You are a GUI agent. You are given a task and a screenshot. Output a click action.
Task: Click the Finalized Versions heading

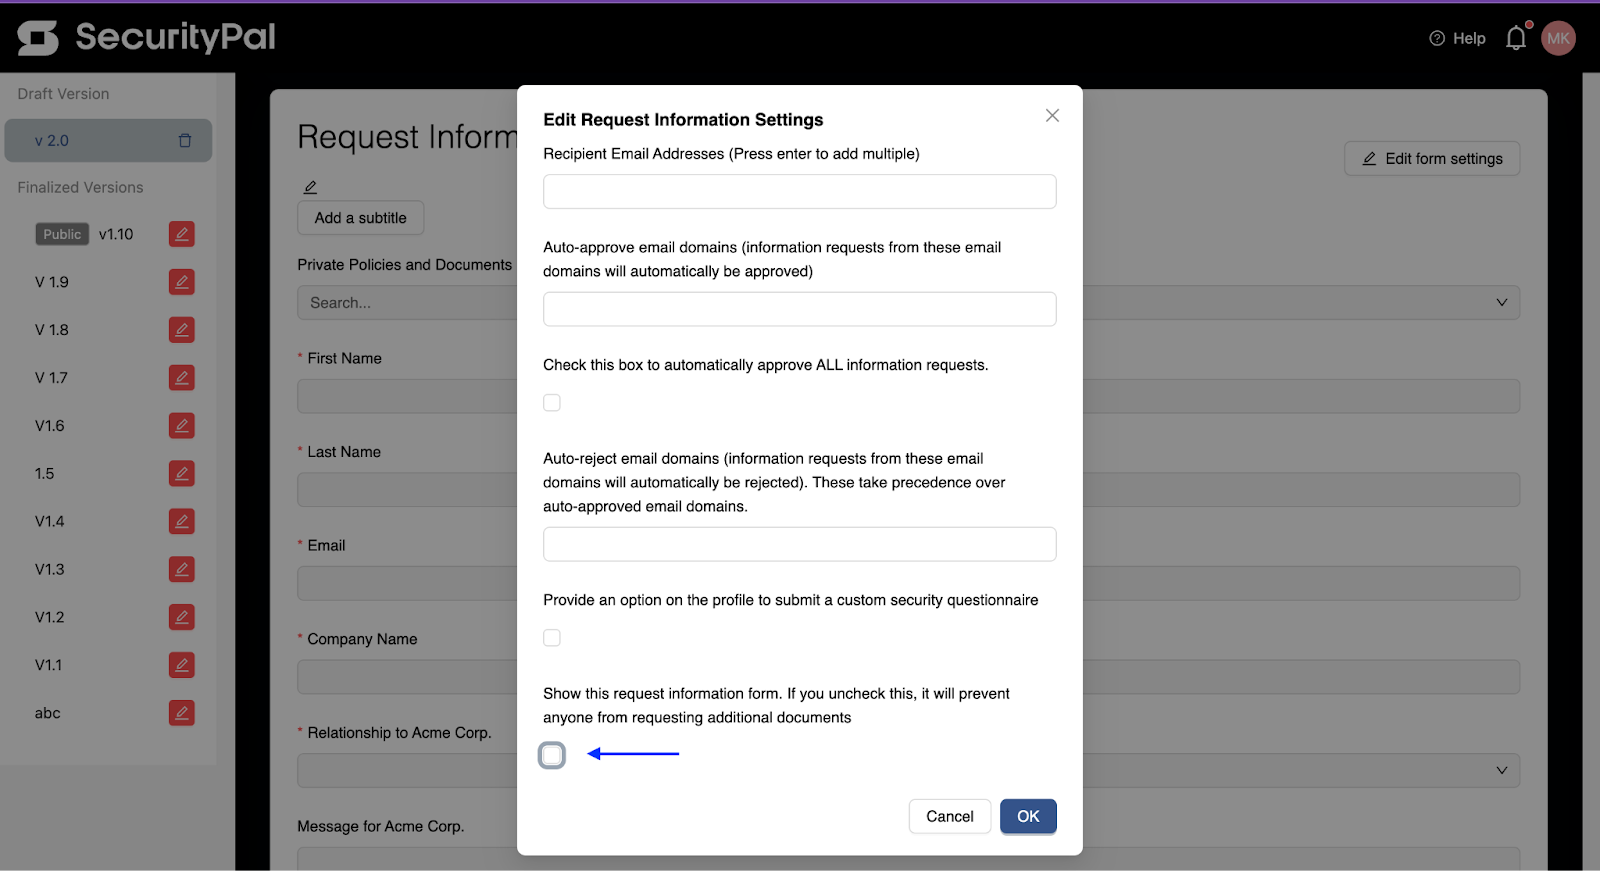[x=80, y=188]
